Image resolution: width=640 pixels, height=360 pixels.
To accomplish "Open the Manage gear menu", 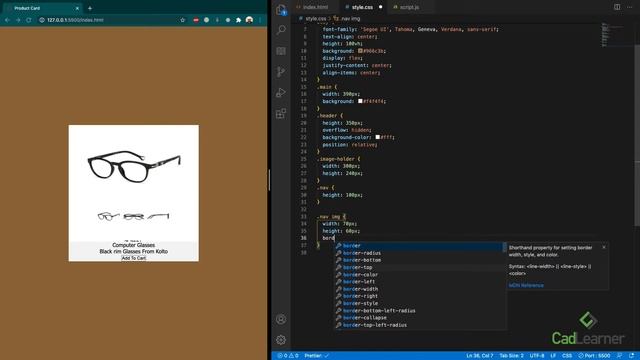I will click(281, 340).
